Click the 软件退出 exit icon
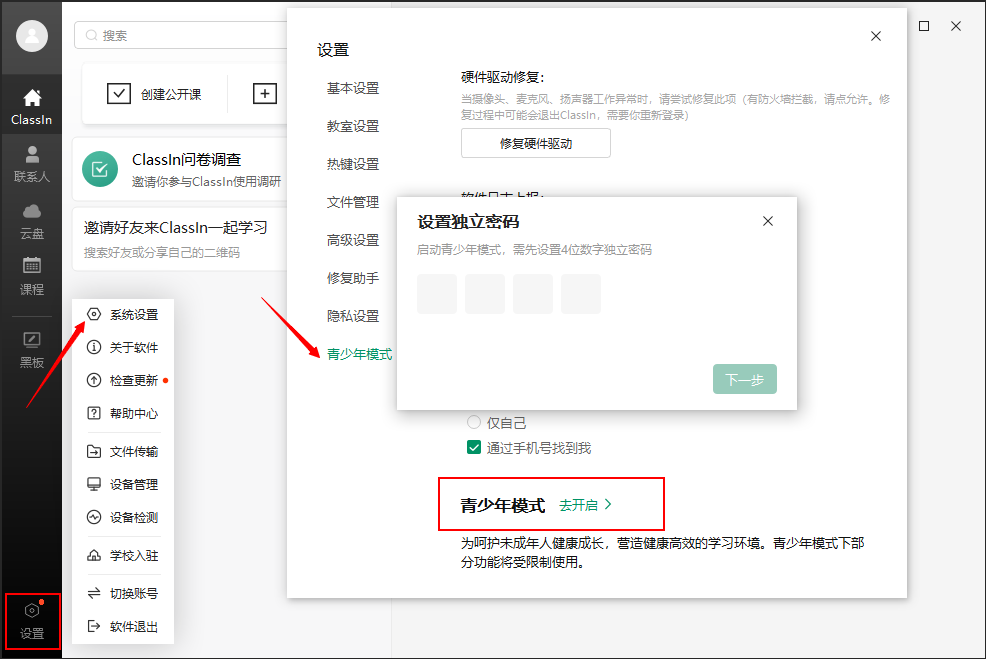Image resolution: width=986 pixels, height=659 pixels. click(94, 626)
